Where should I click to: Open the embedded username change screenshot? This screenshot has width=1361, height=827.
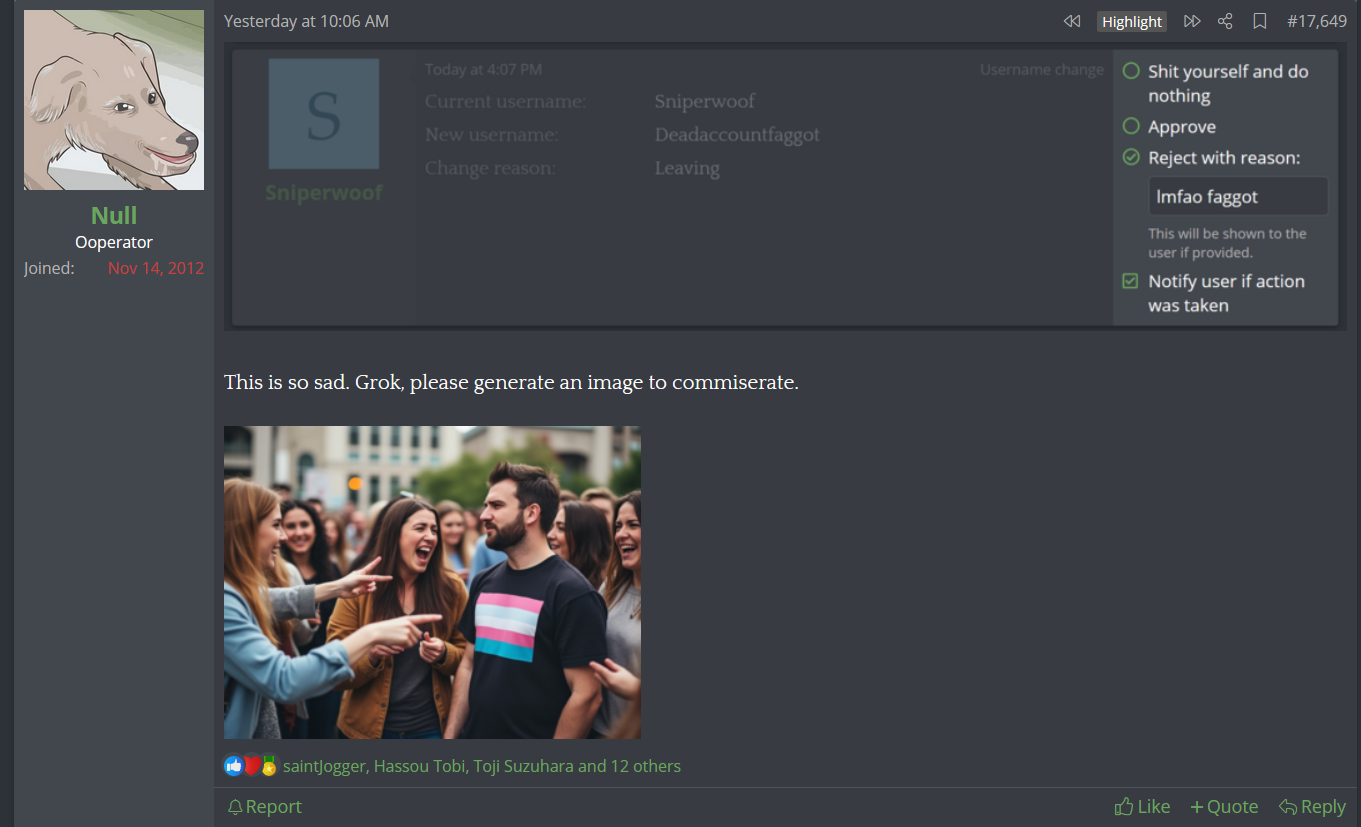pos(785,187)
